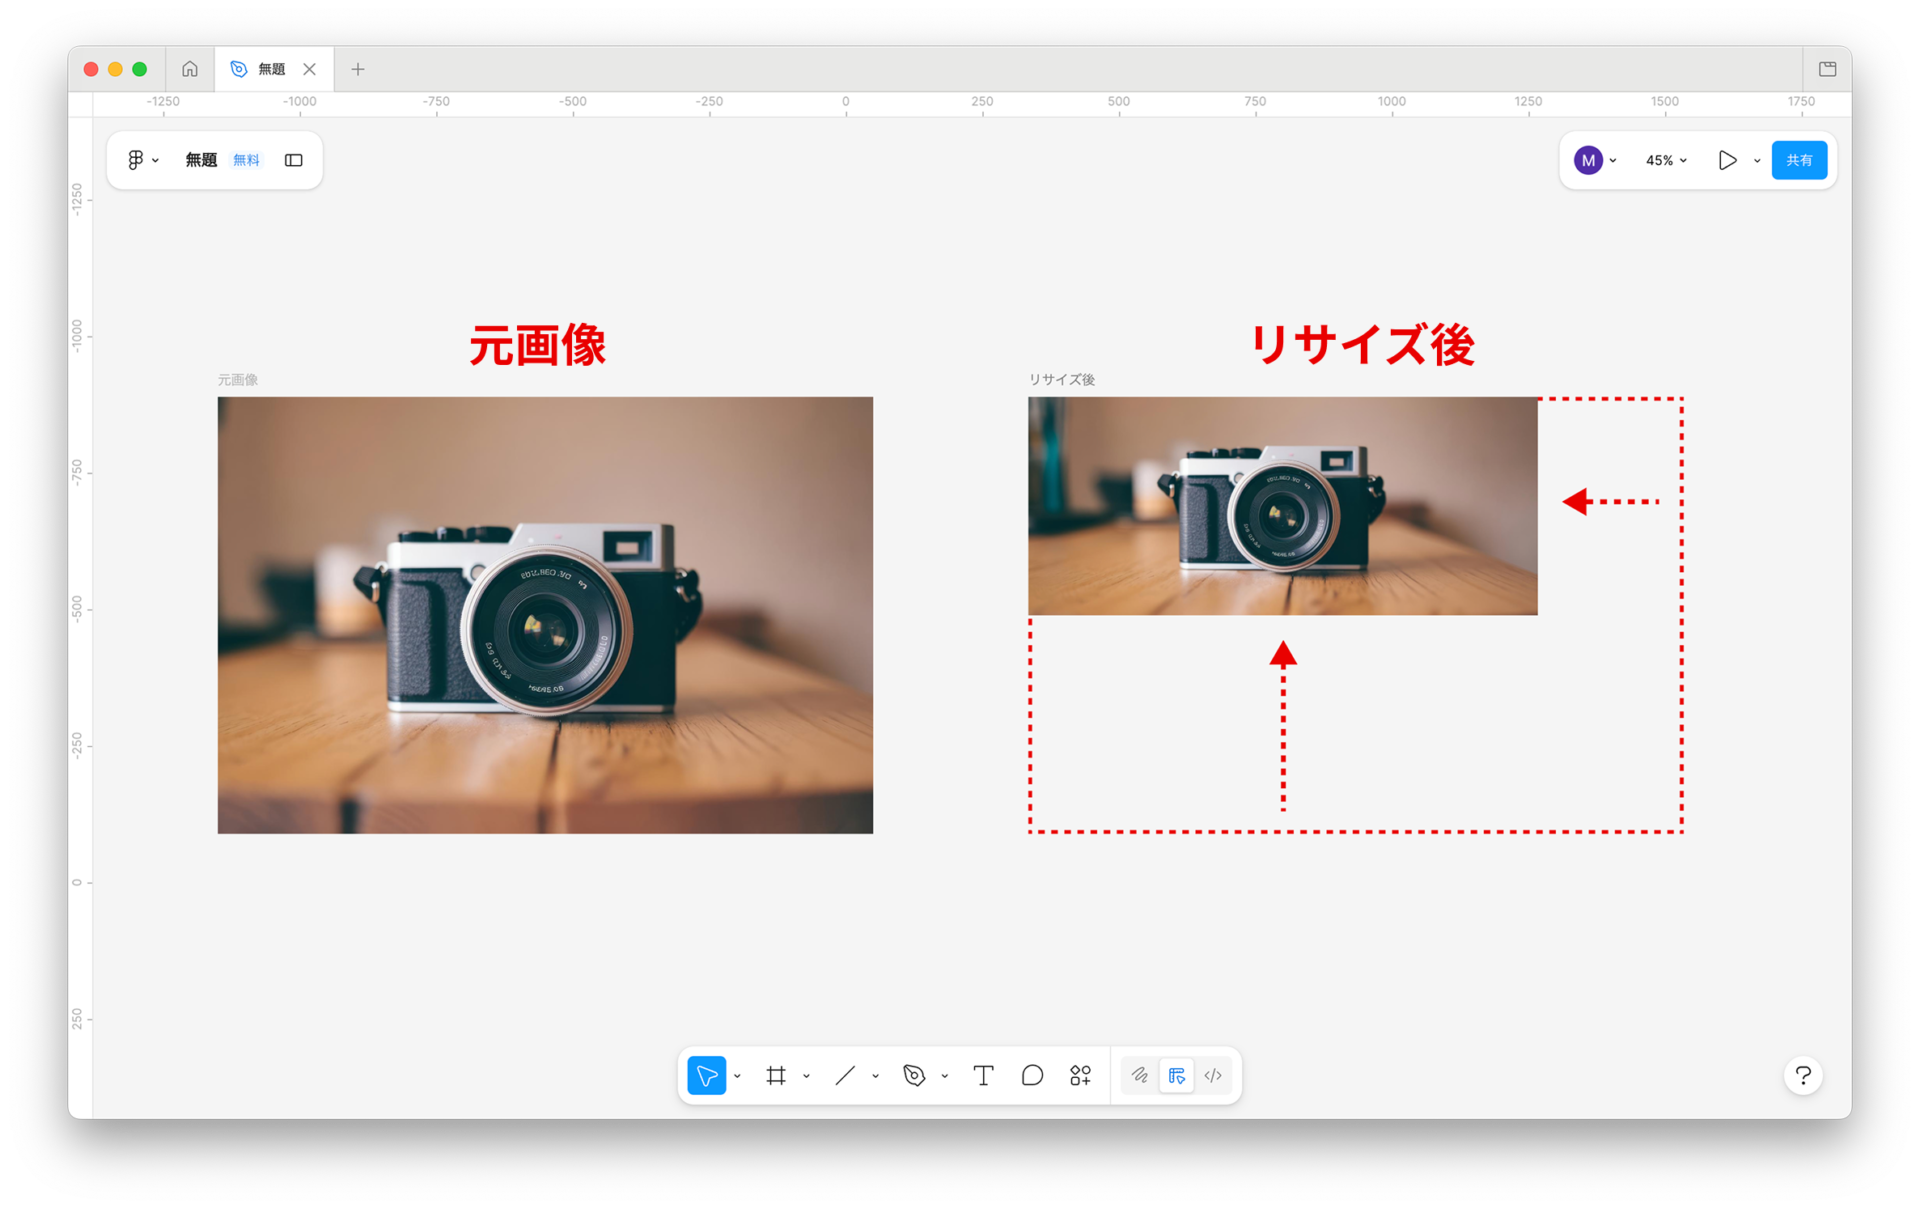Switch to Draw mode

coord(1140,1075)
